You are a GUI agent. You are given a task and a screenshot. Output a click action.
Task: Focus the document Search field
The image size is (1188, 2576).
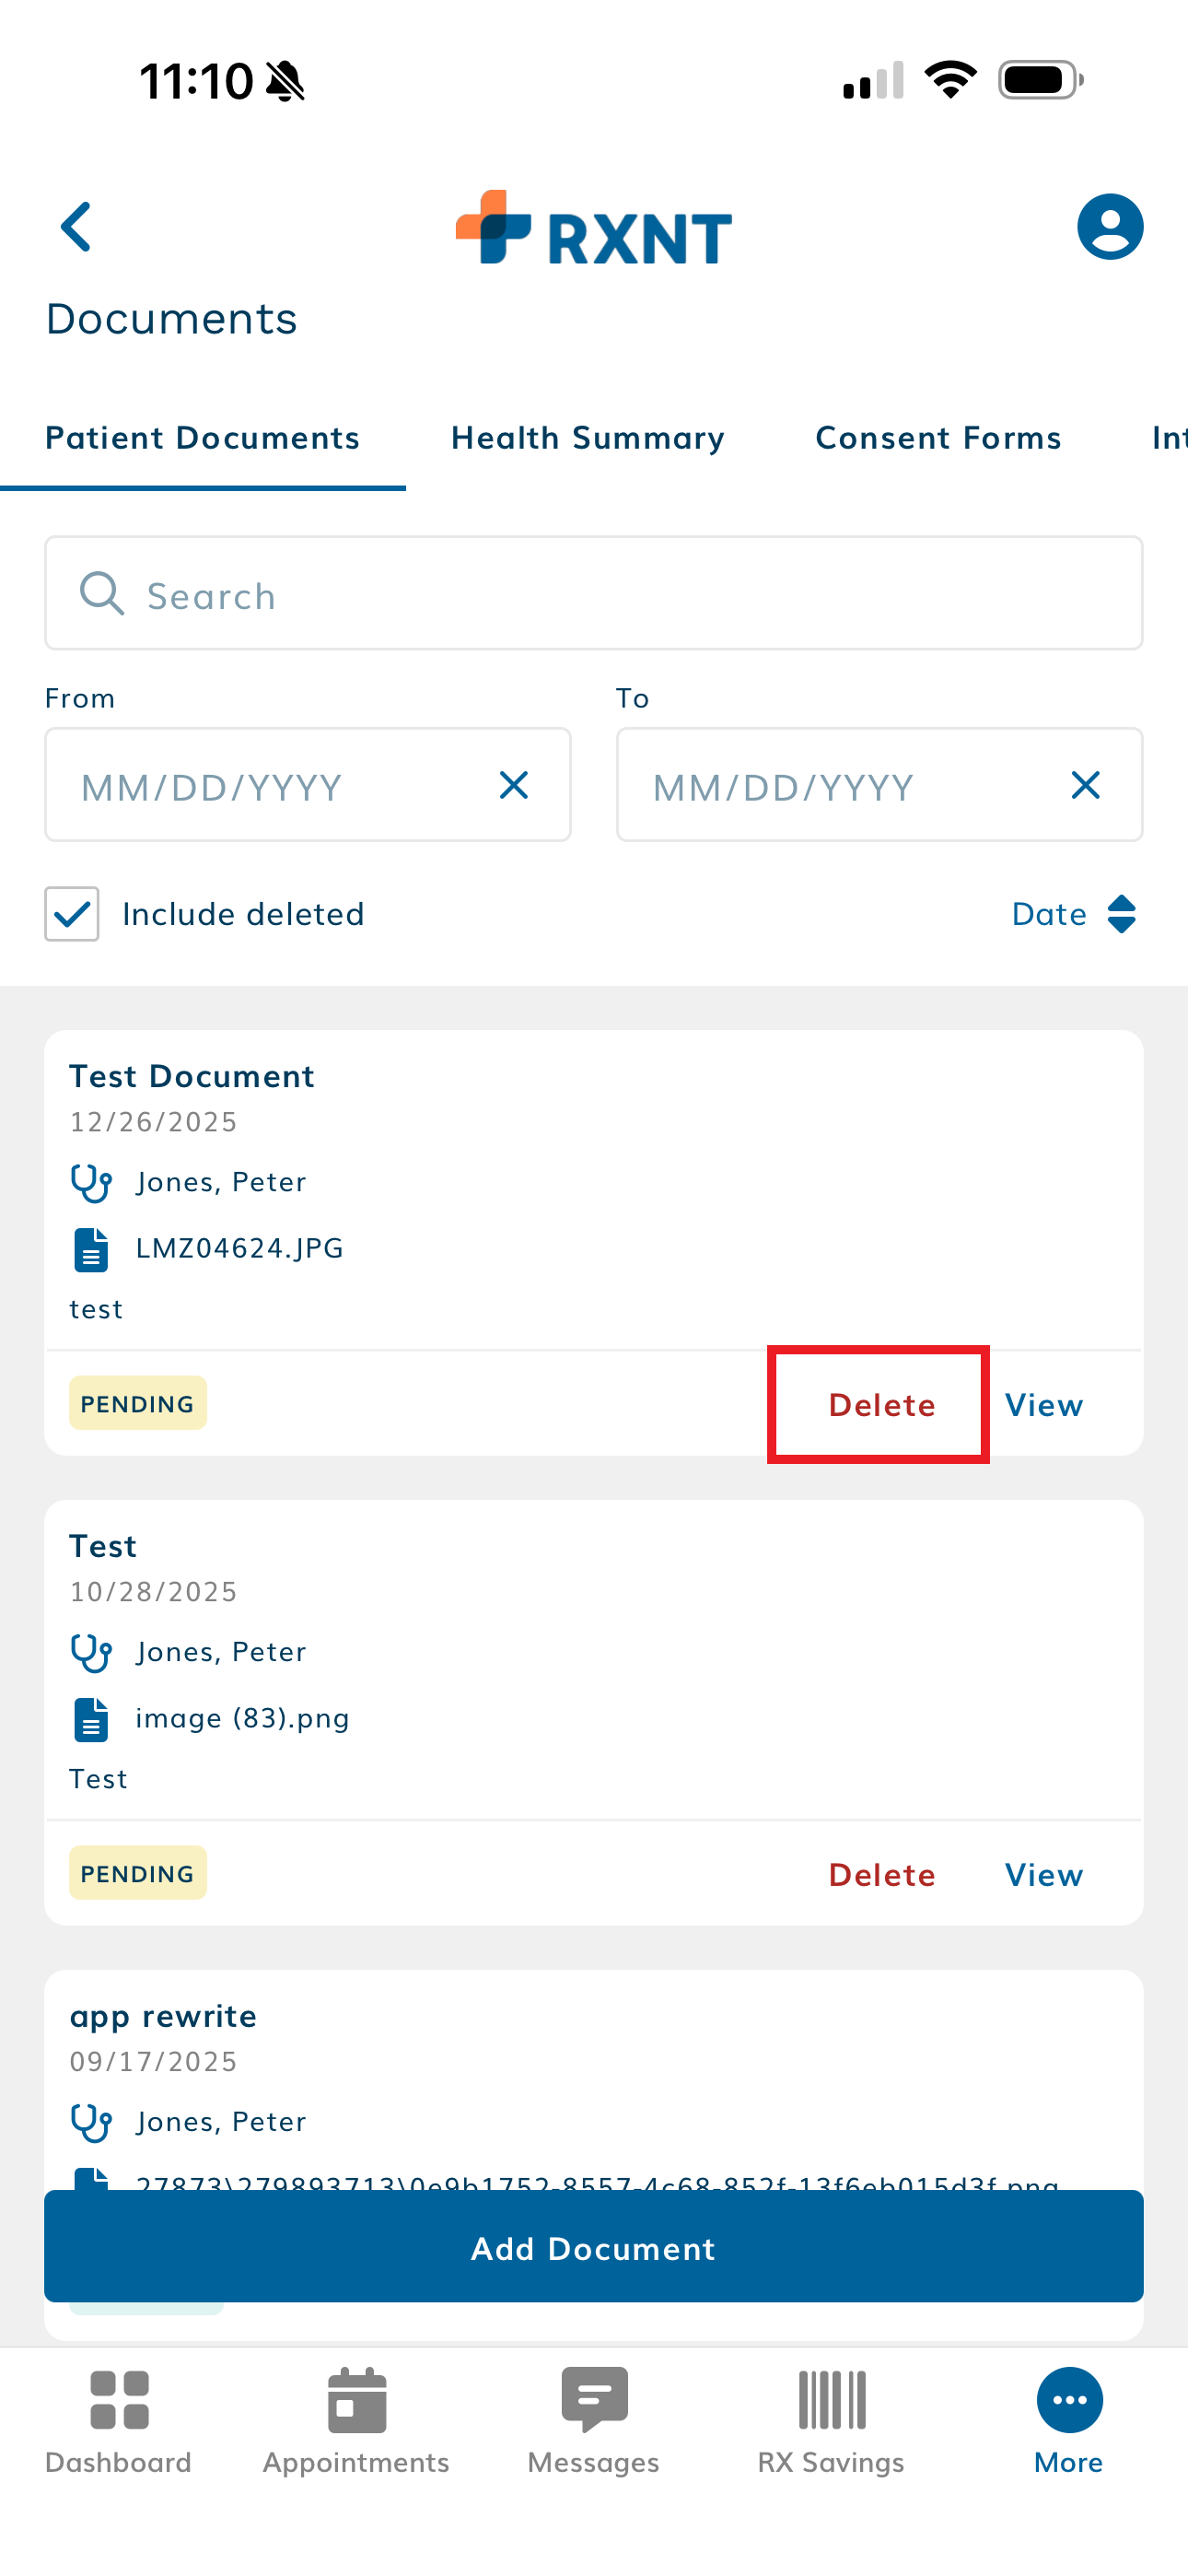click(x=594, y=595)
